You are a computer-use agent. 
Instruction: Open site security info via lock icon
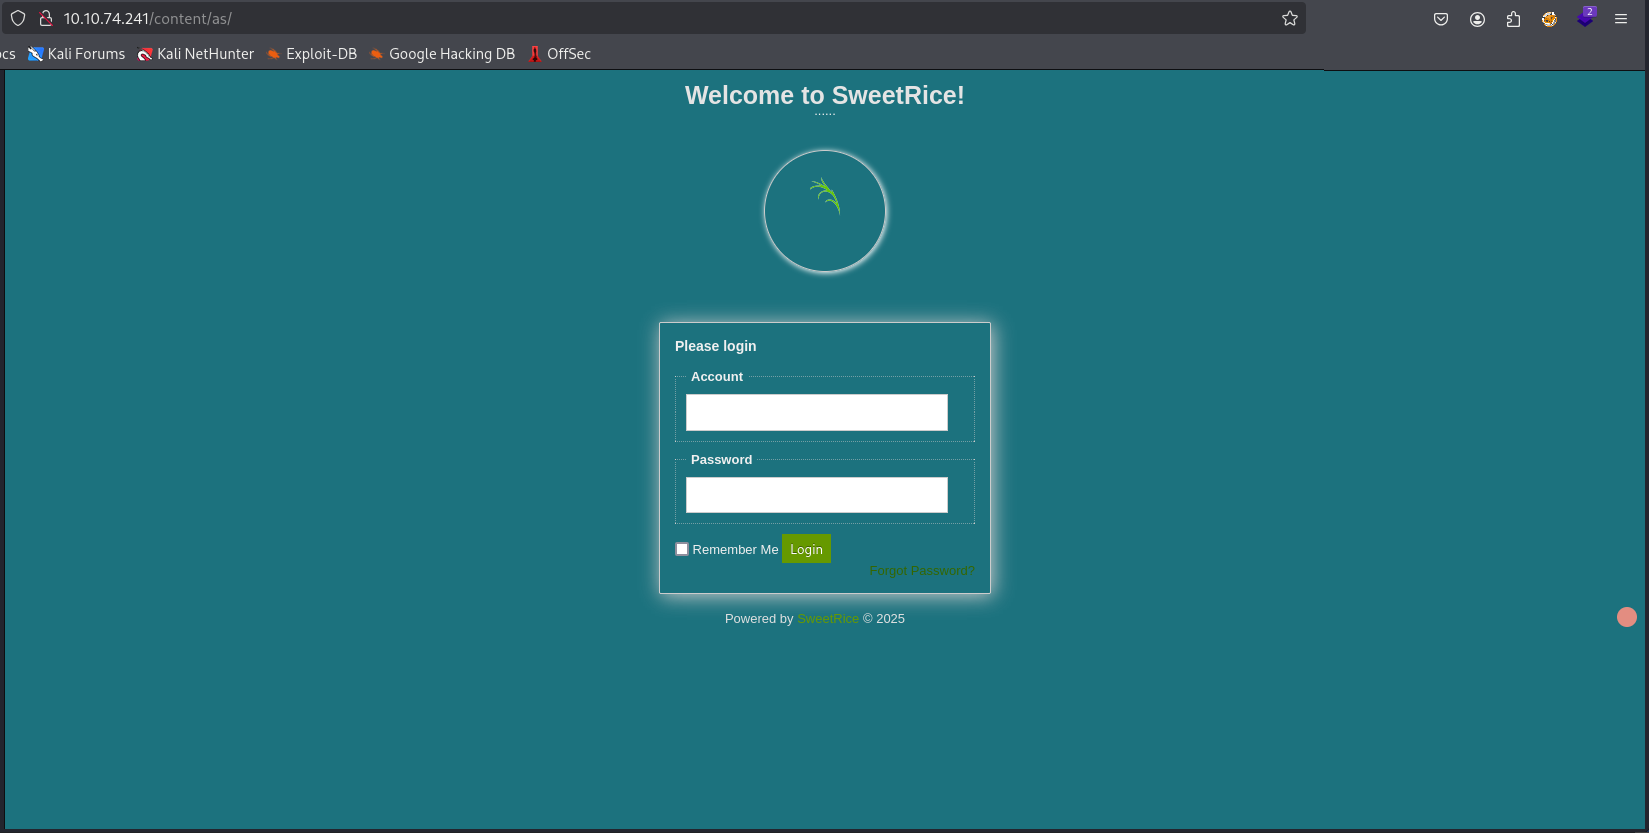(x=45, y=18)
